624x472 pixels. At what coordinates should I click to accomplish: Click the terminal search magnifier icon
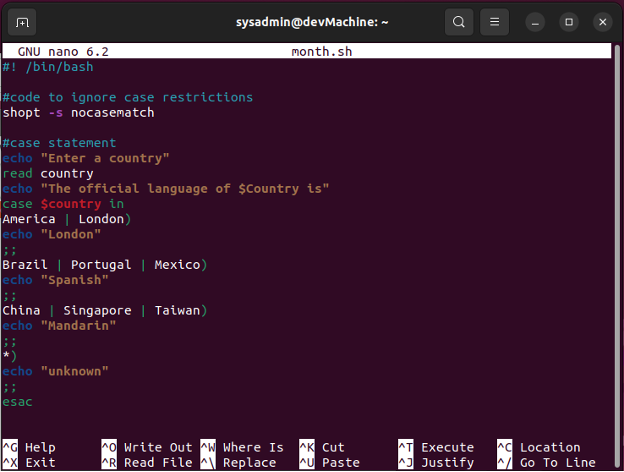[458, 21]
